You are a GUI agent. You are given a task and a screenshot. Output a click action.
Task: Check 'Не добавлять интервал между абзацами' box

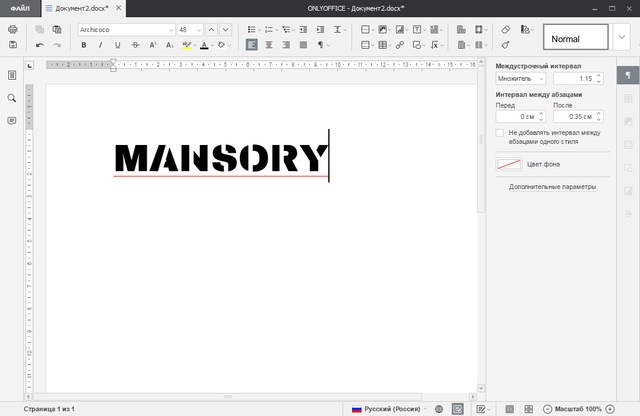500,133
